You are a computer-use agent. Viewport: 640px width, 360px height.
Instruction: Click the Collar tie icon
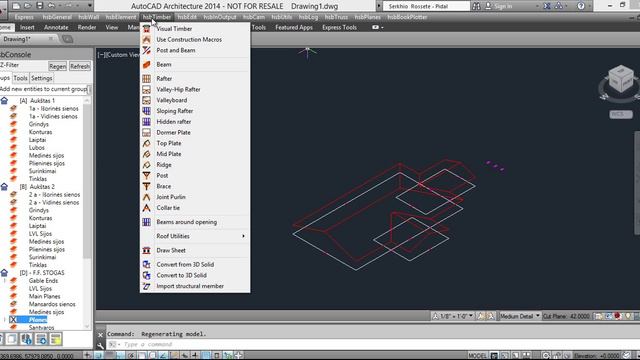click(x=147, y=208)
